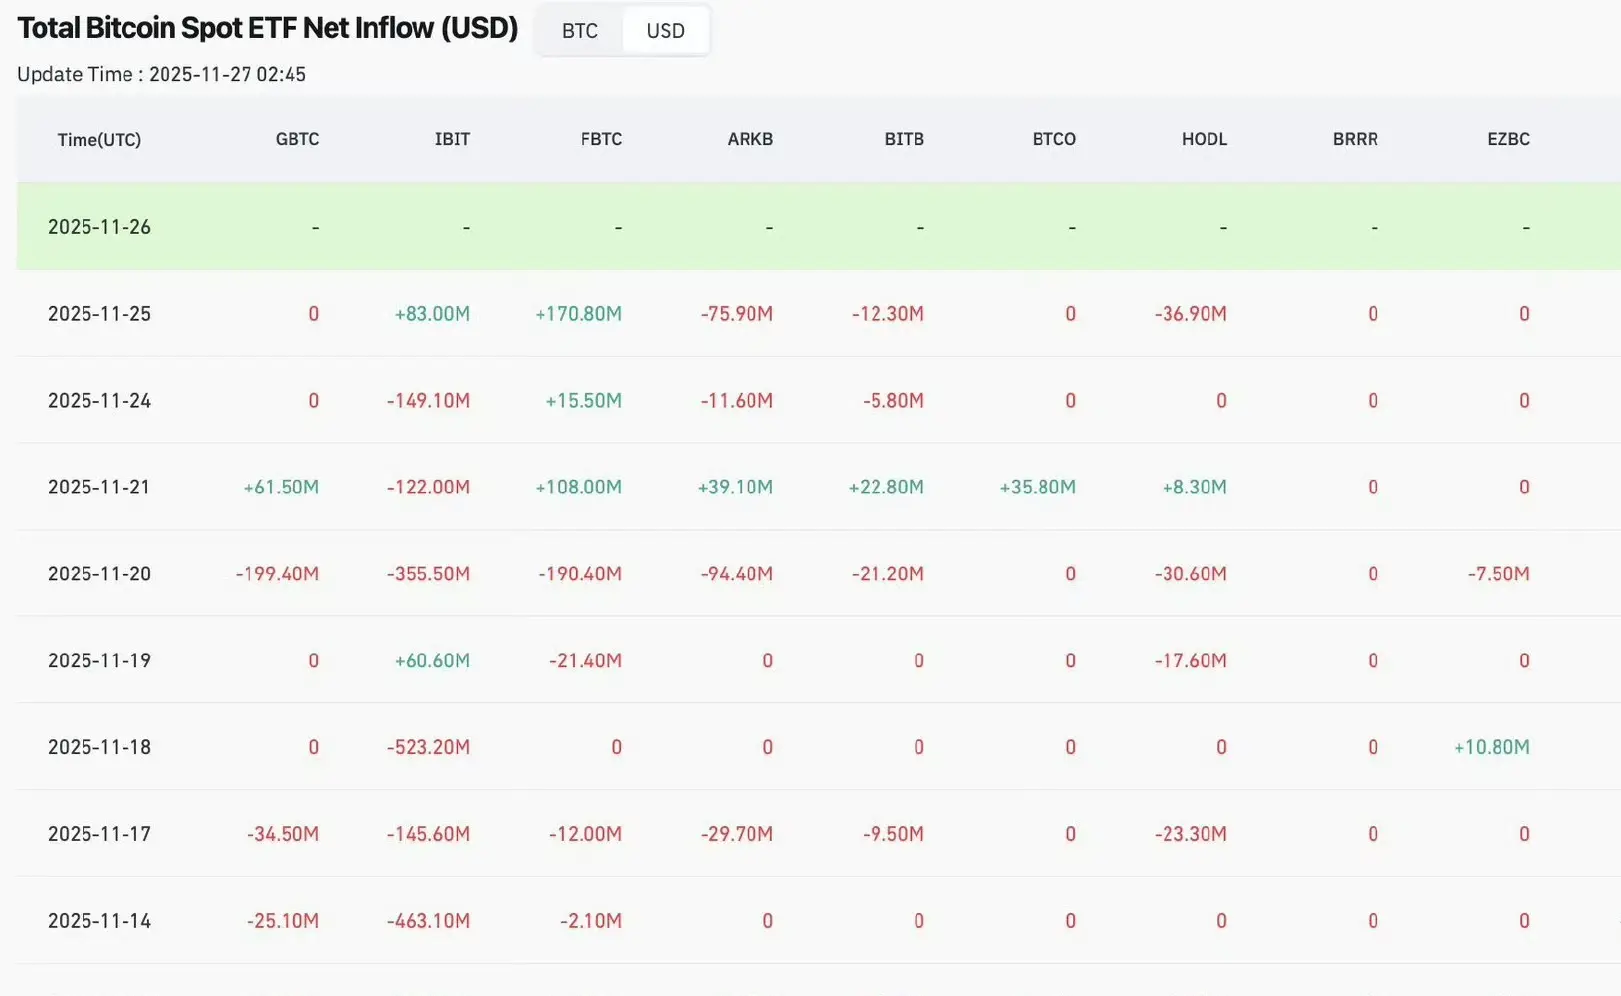This screenshot has height=996, width=1621.
Task: Click the +39.10M ARKB value
Action: 735,487
